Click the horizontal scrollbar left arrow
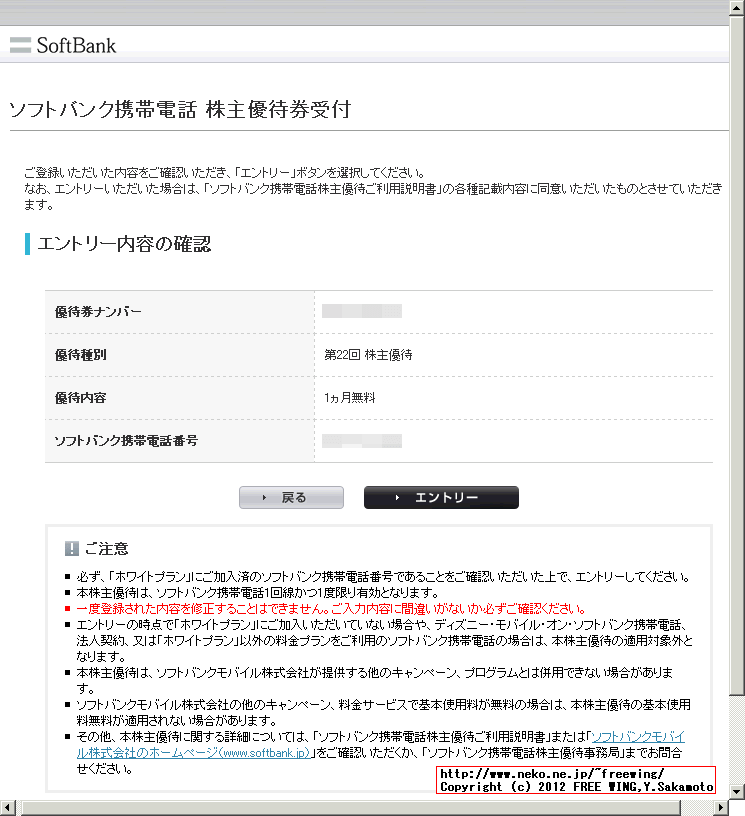The image size is (745, 816). tap(7, 808)
